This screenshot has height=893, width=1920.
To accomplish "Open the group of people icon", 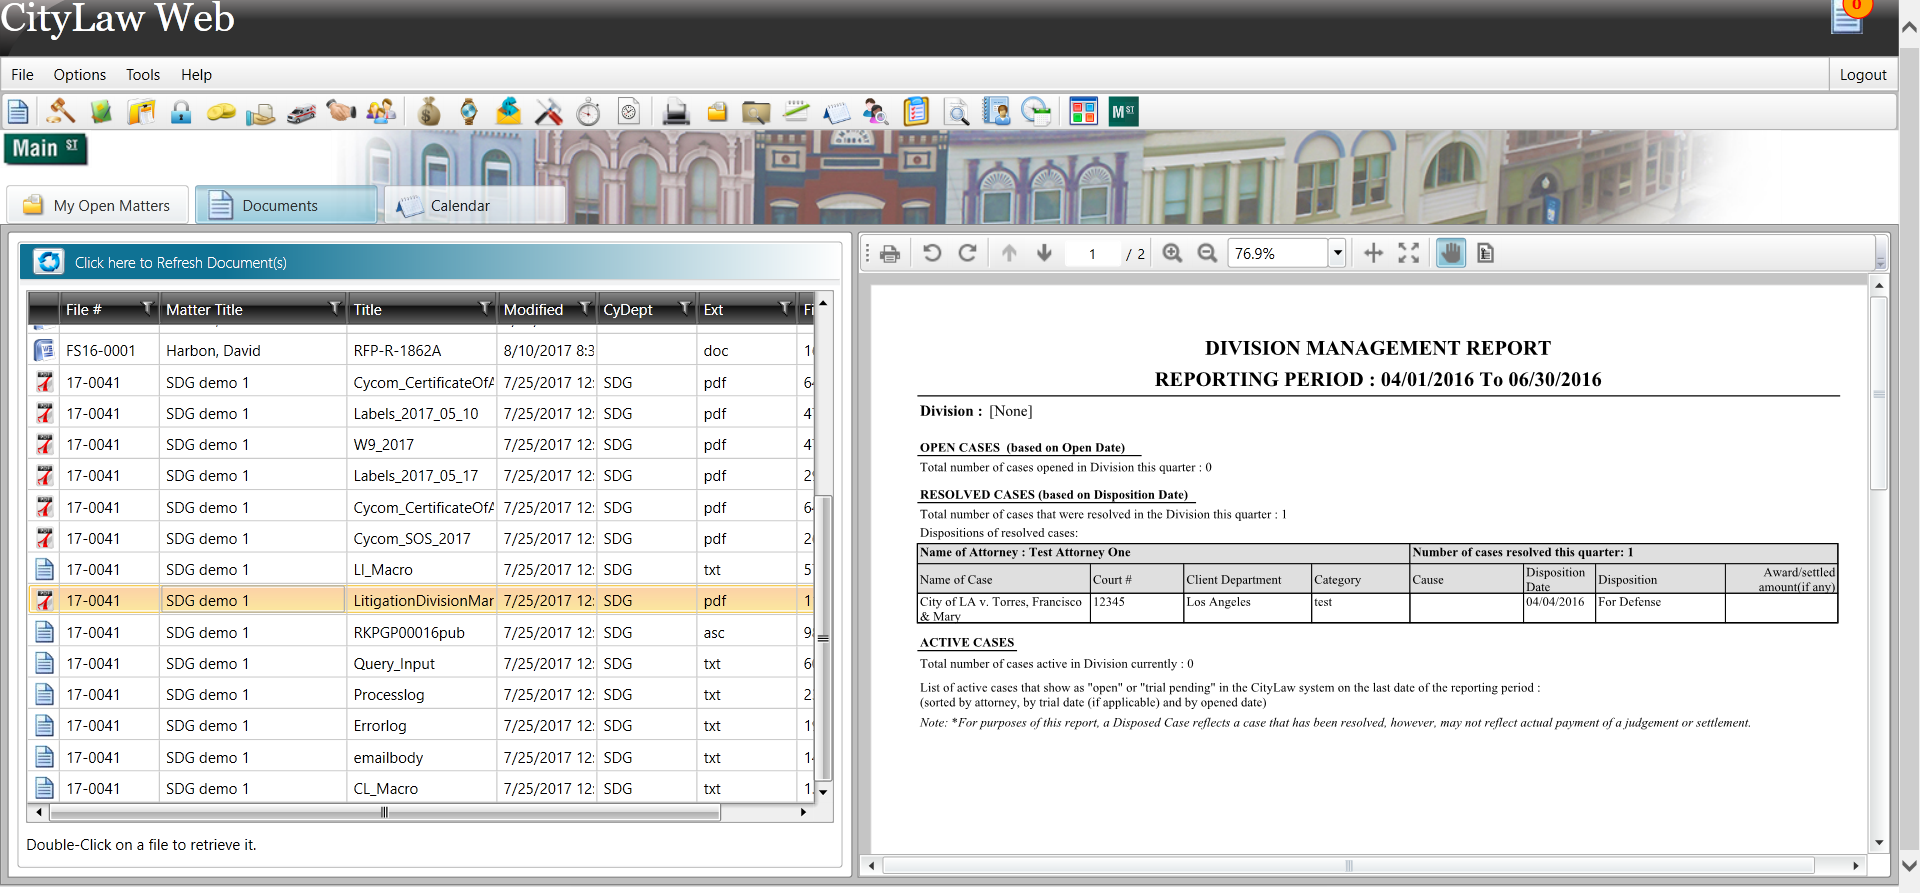I will [x=381, y=112].
